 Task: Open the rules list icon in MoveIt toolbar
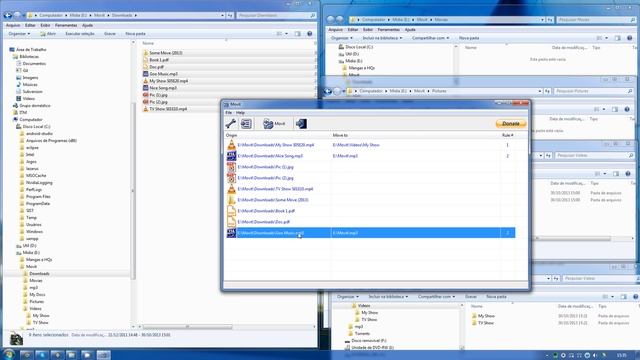[x=246, y=123]
